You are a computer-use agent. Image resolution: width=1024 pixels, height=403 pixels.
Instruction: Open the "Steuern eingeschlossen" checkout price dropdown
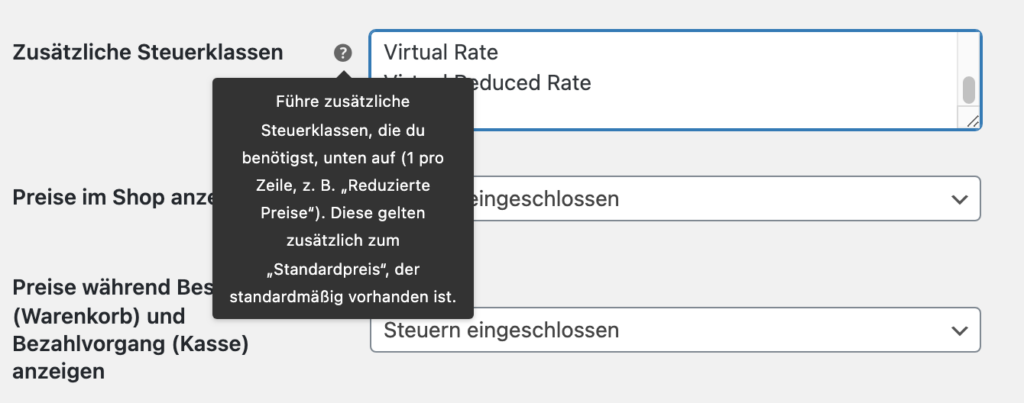[x=675, y=330]
